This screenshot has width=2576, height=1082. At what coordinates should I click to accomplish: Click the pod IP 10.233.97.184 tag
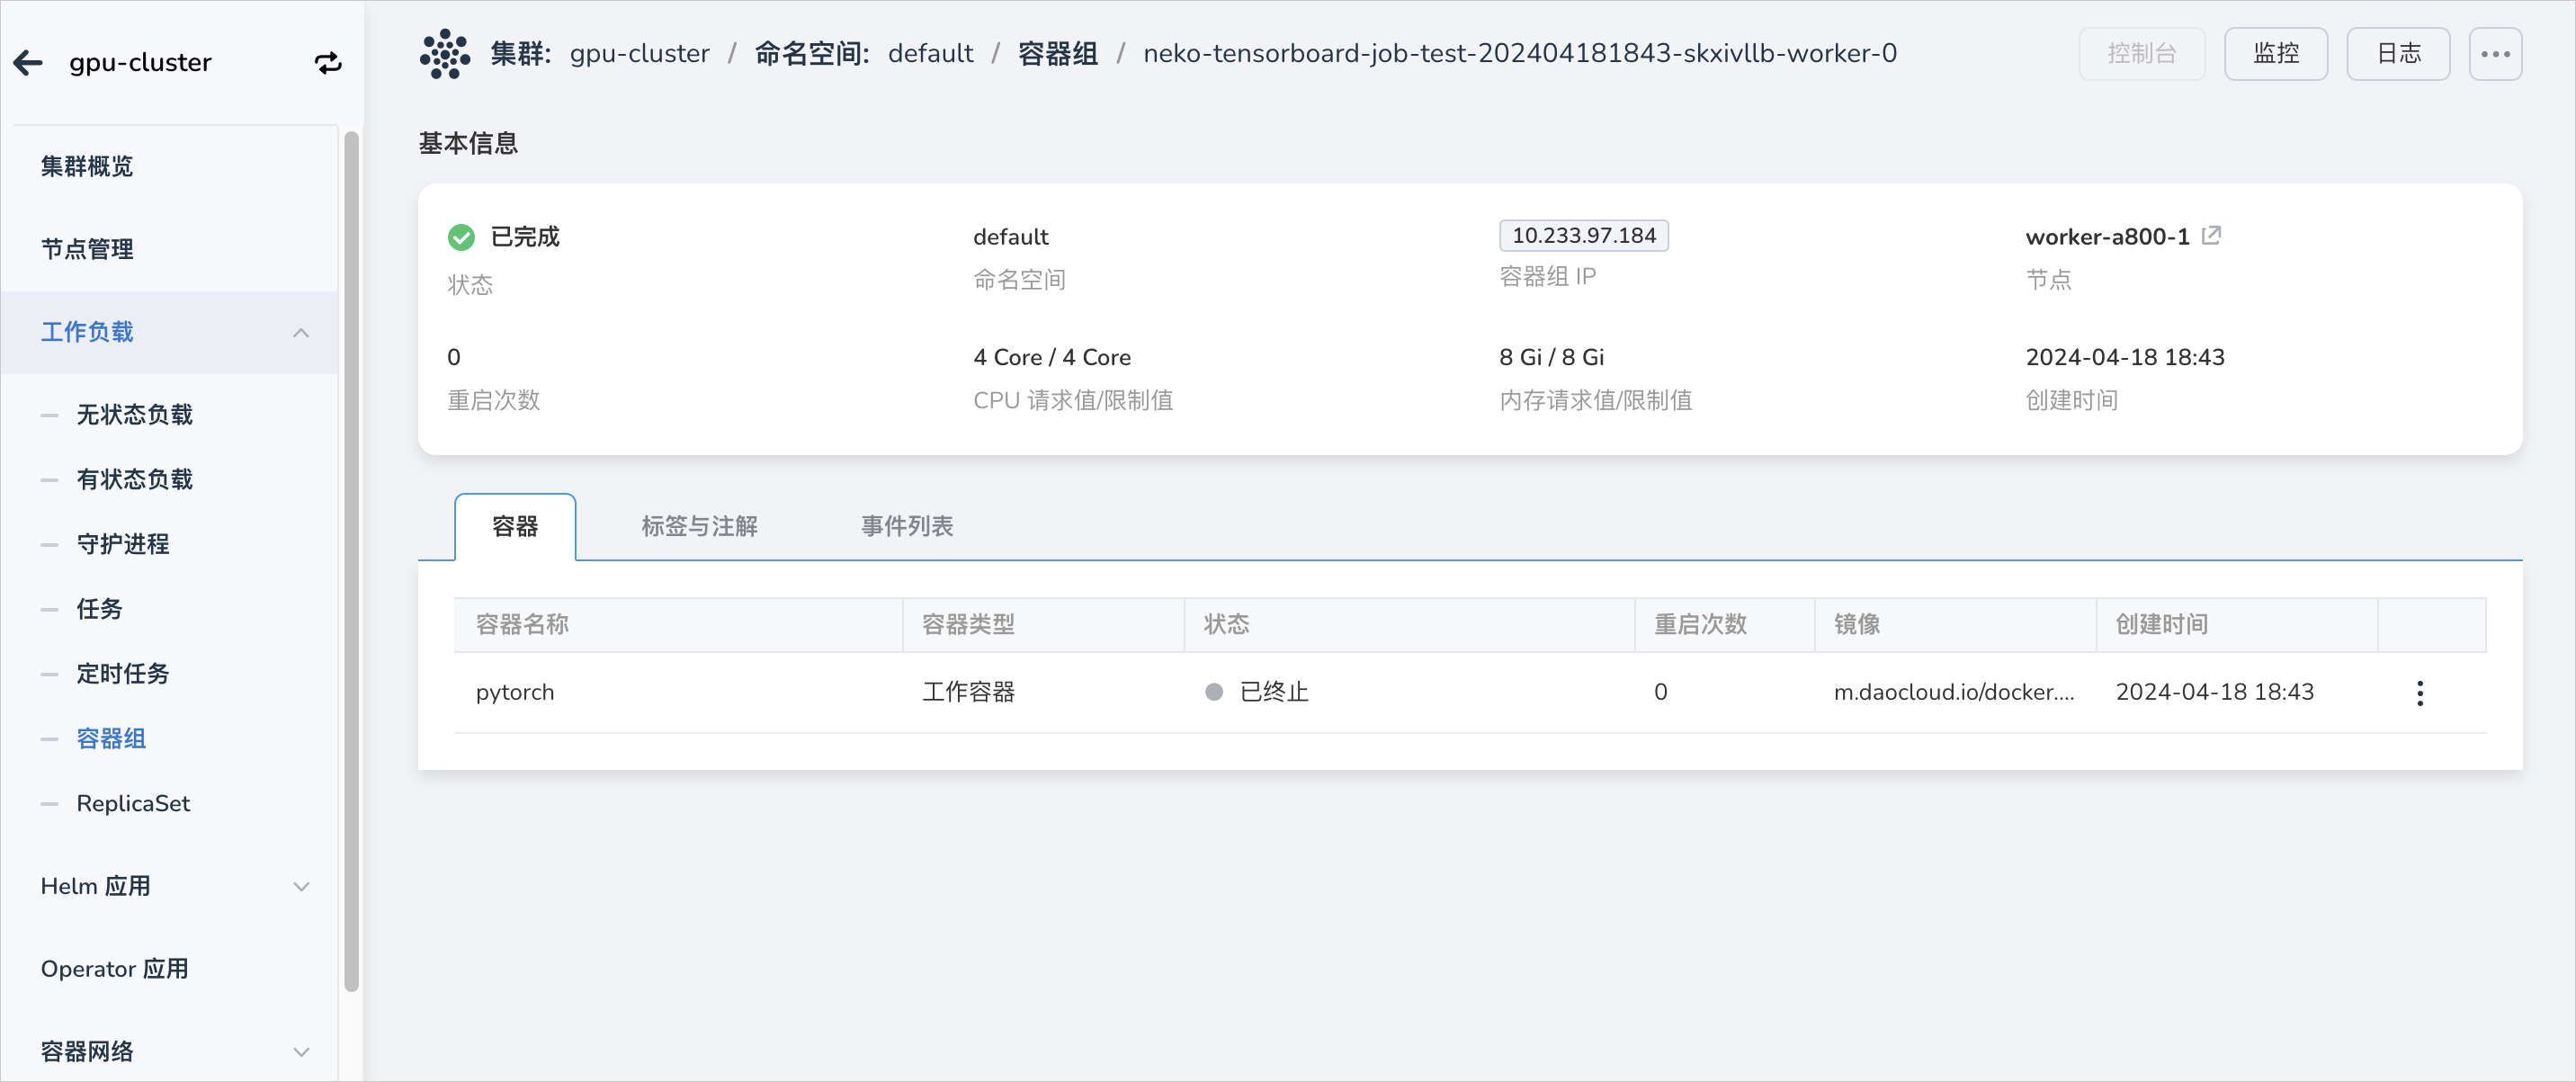(1583, 236)
